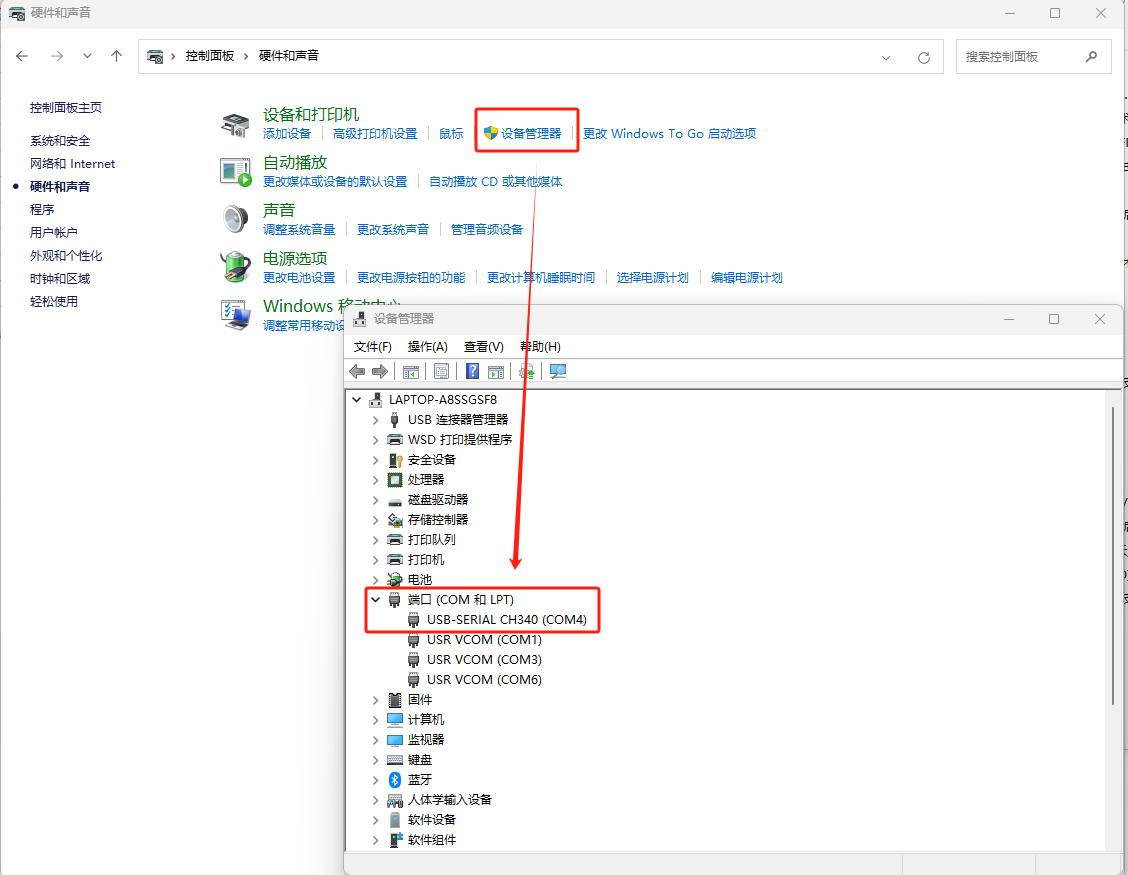
Task: Open the 查看(V) menu
Action: pyautogui.click(x=483, y=347)
